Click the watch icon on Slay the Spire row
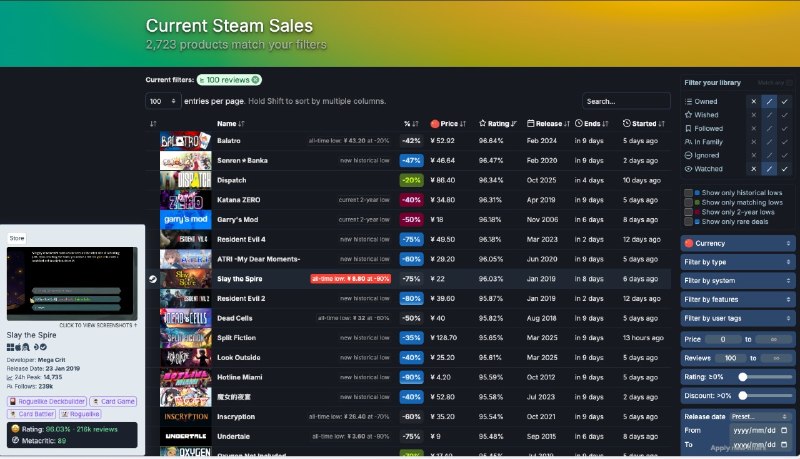Screen dimensions: 800x459 click(x=153, y=279)
